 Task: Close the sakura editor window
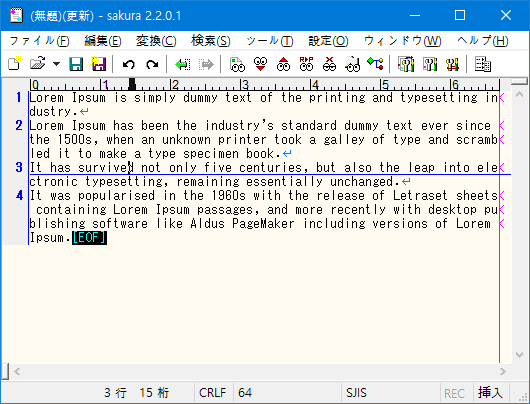[506, 16]
